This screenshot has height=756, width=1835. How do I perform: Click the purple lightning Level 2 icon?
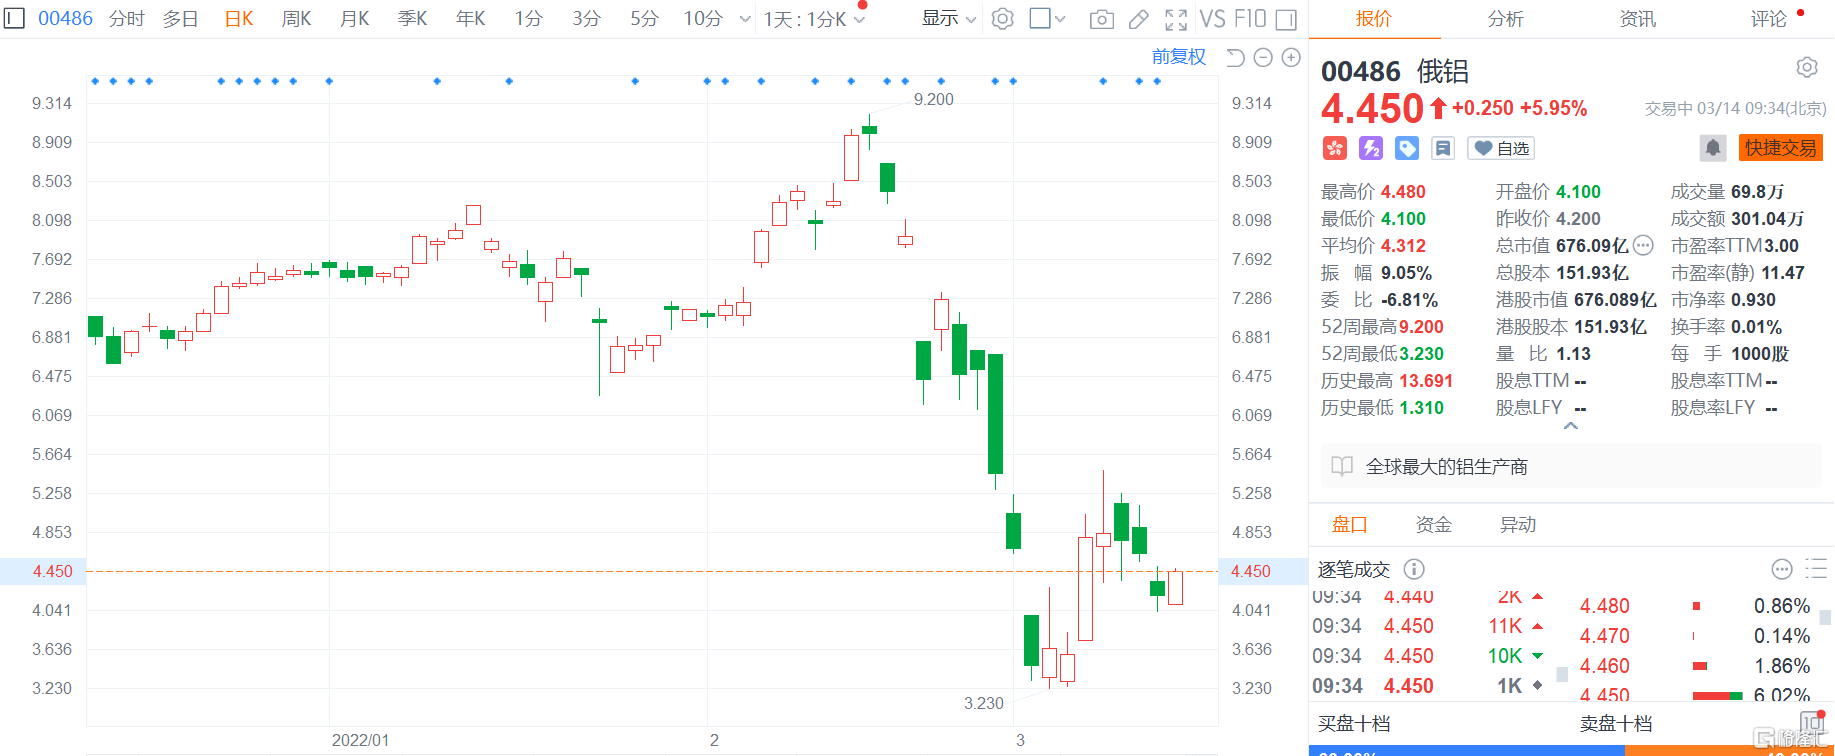1371,148
